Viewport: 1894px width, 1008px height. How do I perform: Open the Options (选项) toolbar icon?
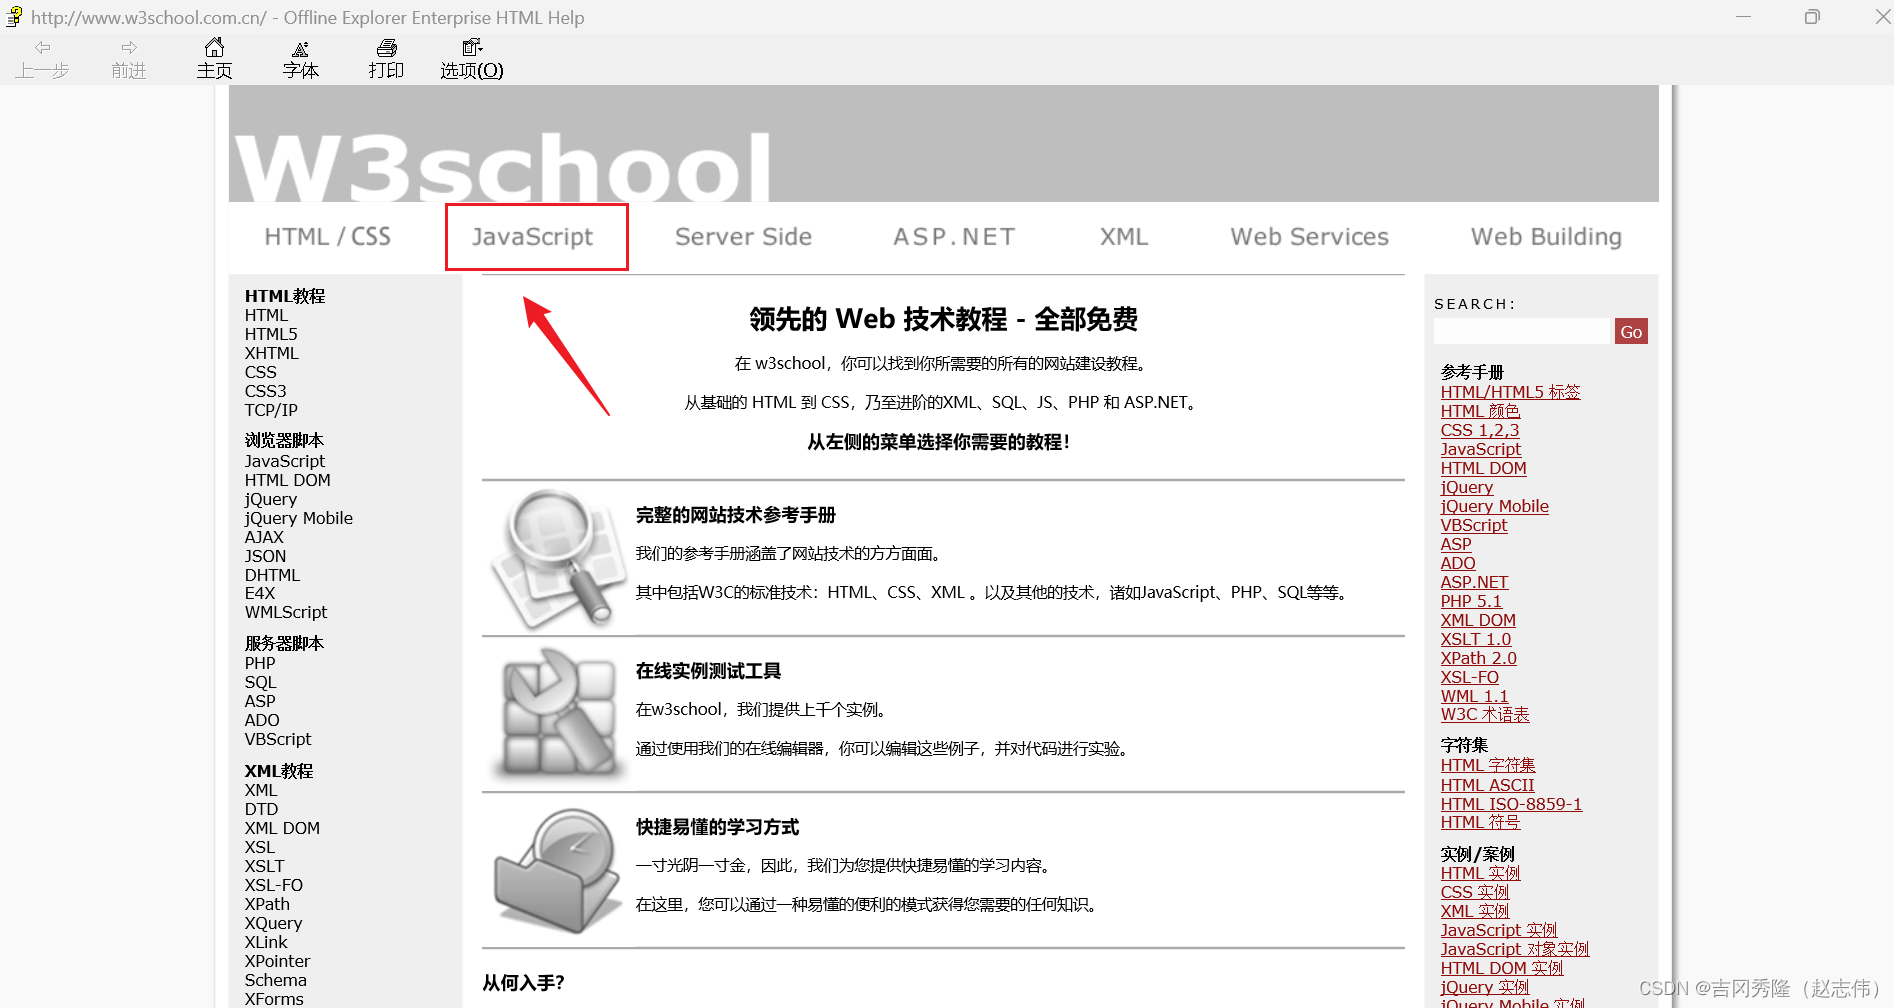472,47
